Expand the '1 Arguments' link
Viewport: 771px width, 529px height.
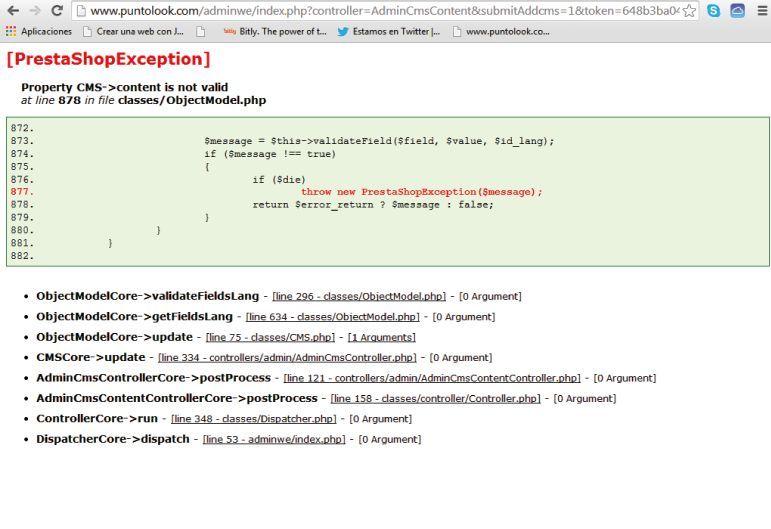(382, 337)
